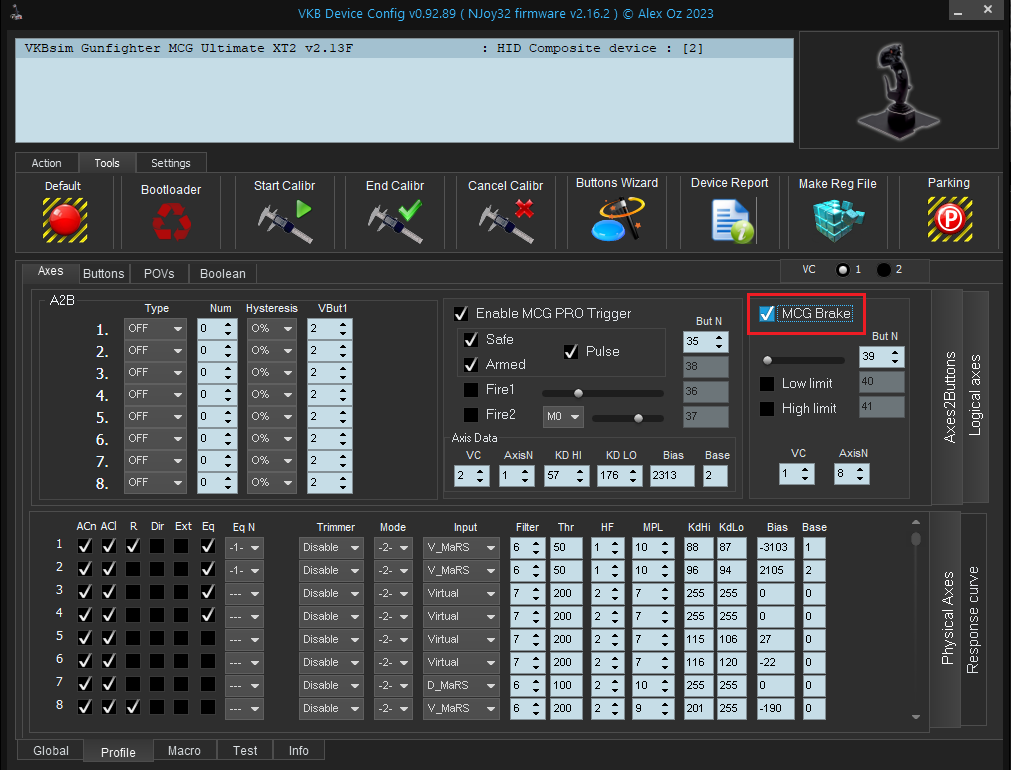This screenshot has height=770, width=1011.
Task: Click the MCG Brake slider
Action: 803,360
